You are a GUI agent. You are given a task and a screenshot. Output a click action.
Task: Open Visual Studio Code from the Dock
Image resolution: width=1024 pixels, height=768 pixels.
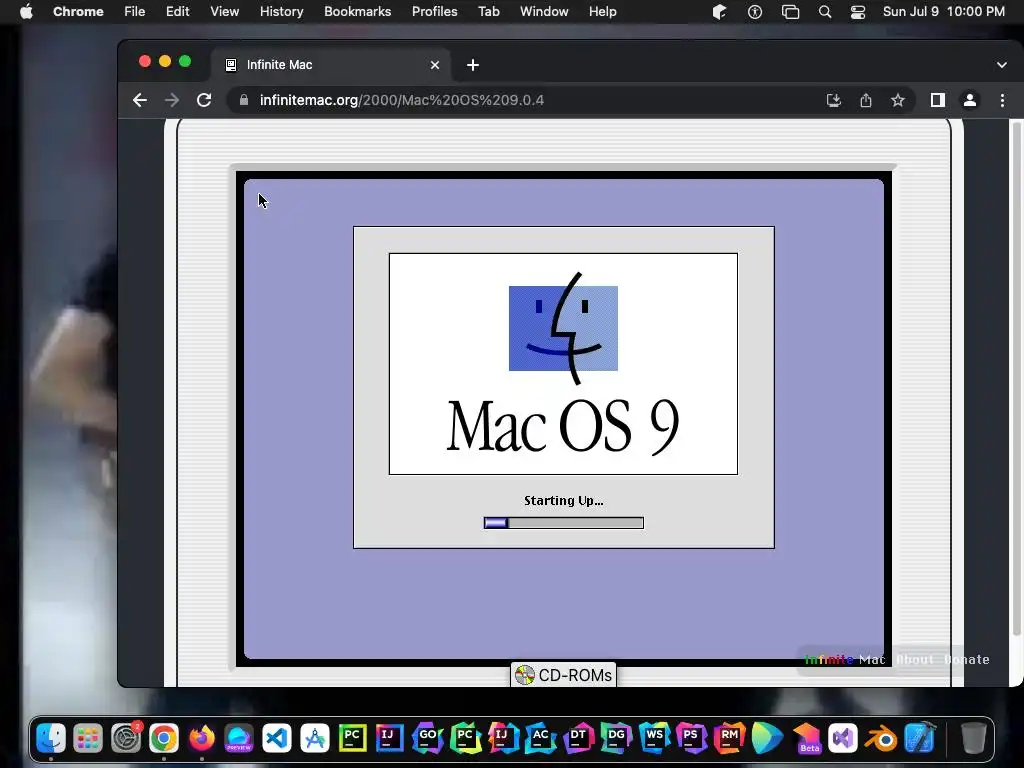click(277, 739)
